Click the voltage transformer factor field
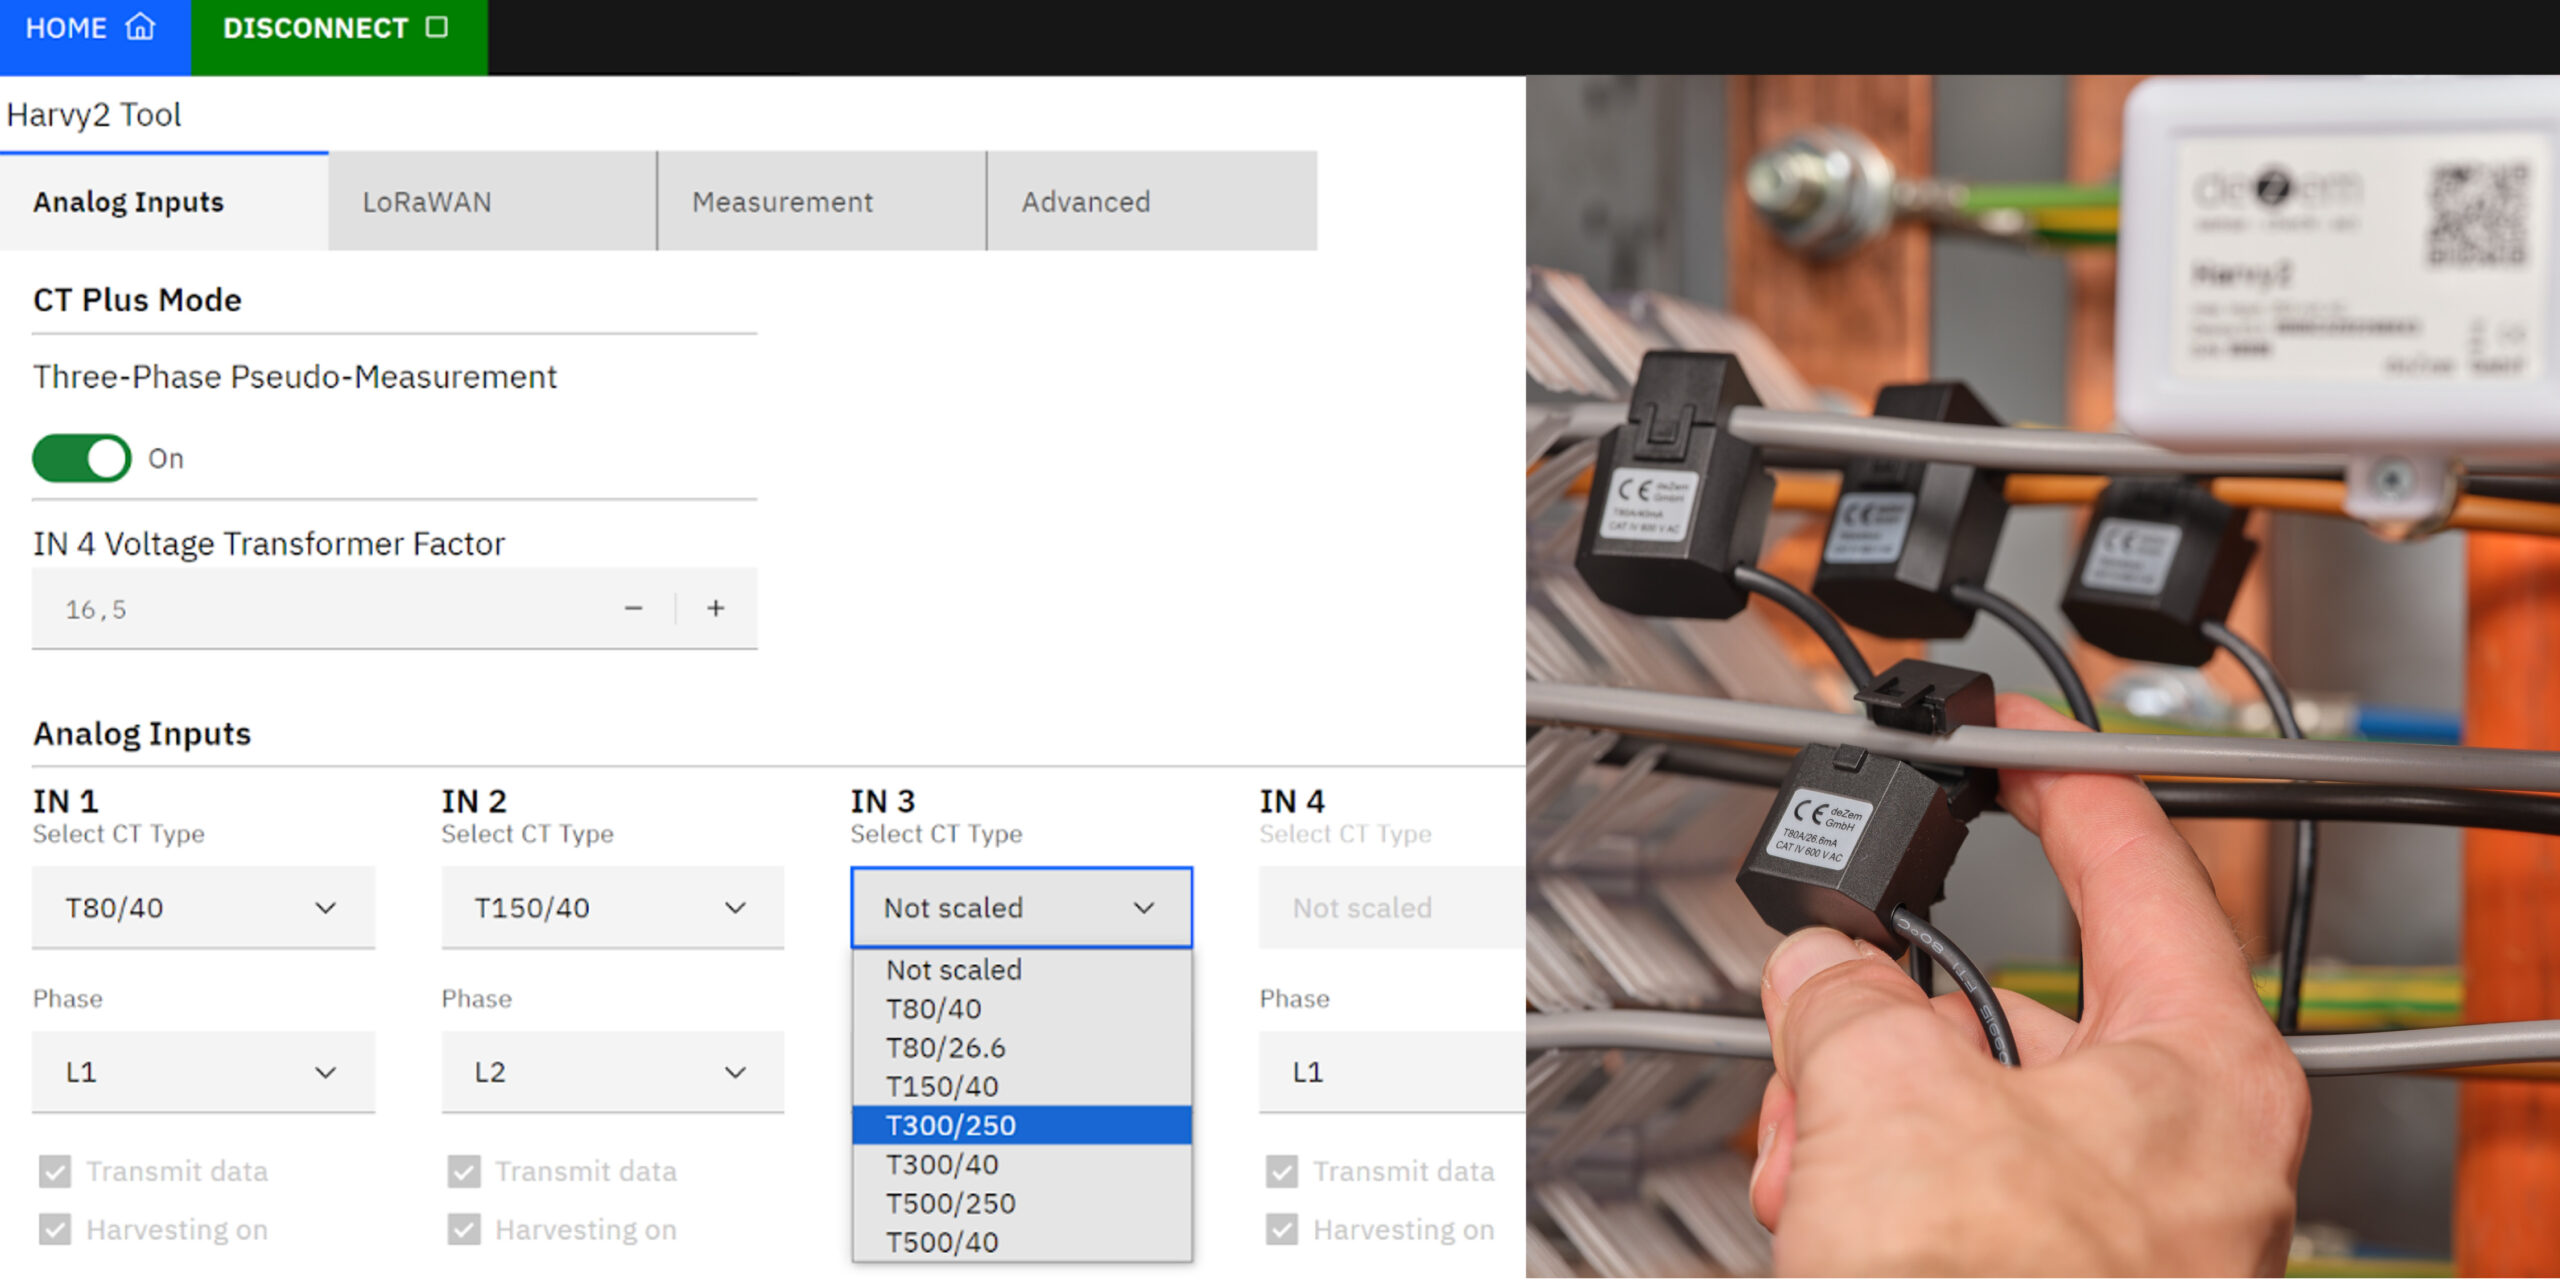2560x1280 pixels. (320, 609)
